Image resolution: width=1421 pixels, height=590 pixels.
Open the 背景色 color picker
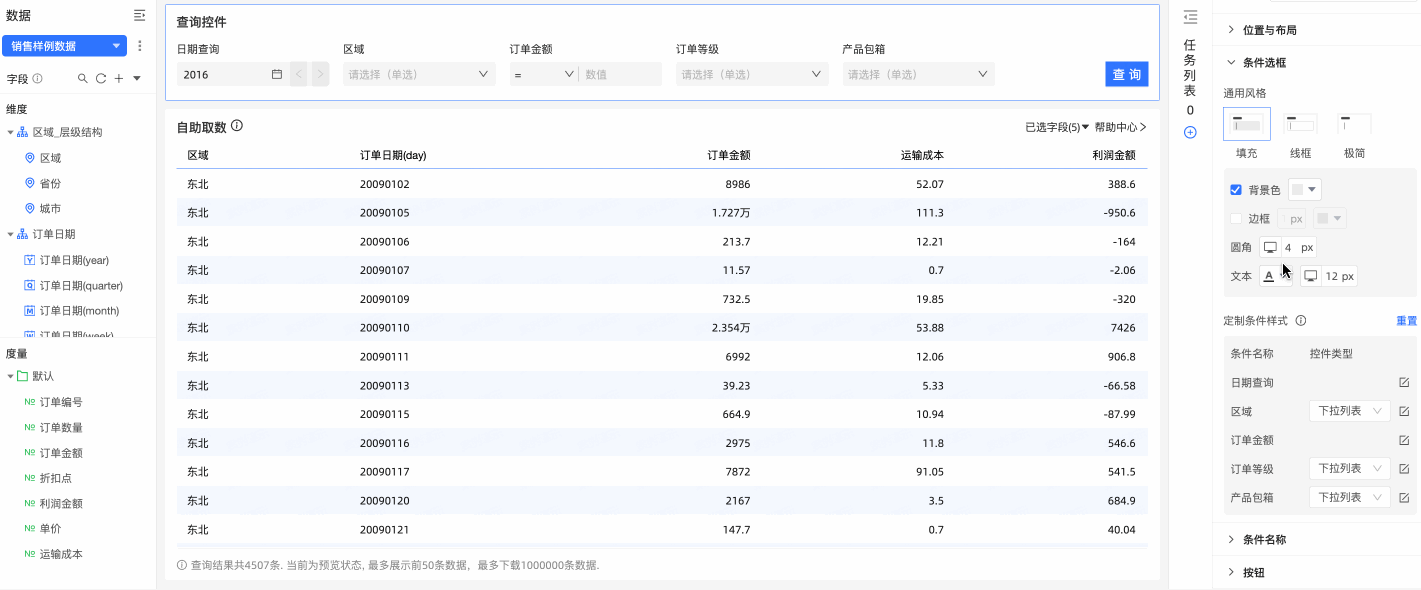(x=1305, y=190)
